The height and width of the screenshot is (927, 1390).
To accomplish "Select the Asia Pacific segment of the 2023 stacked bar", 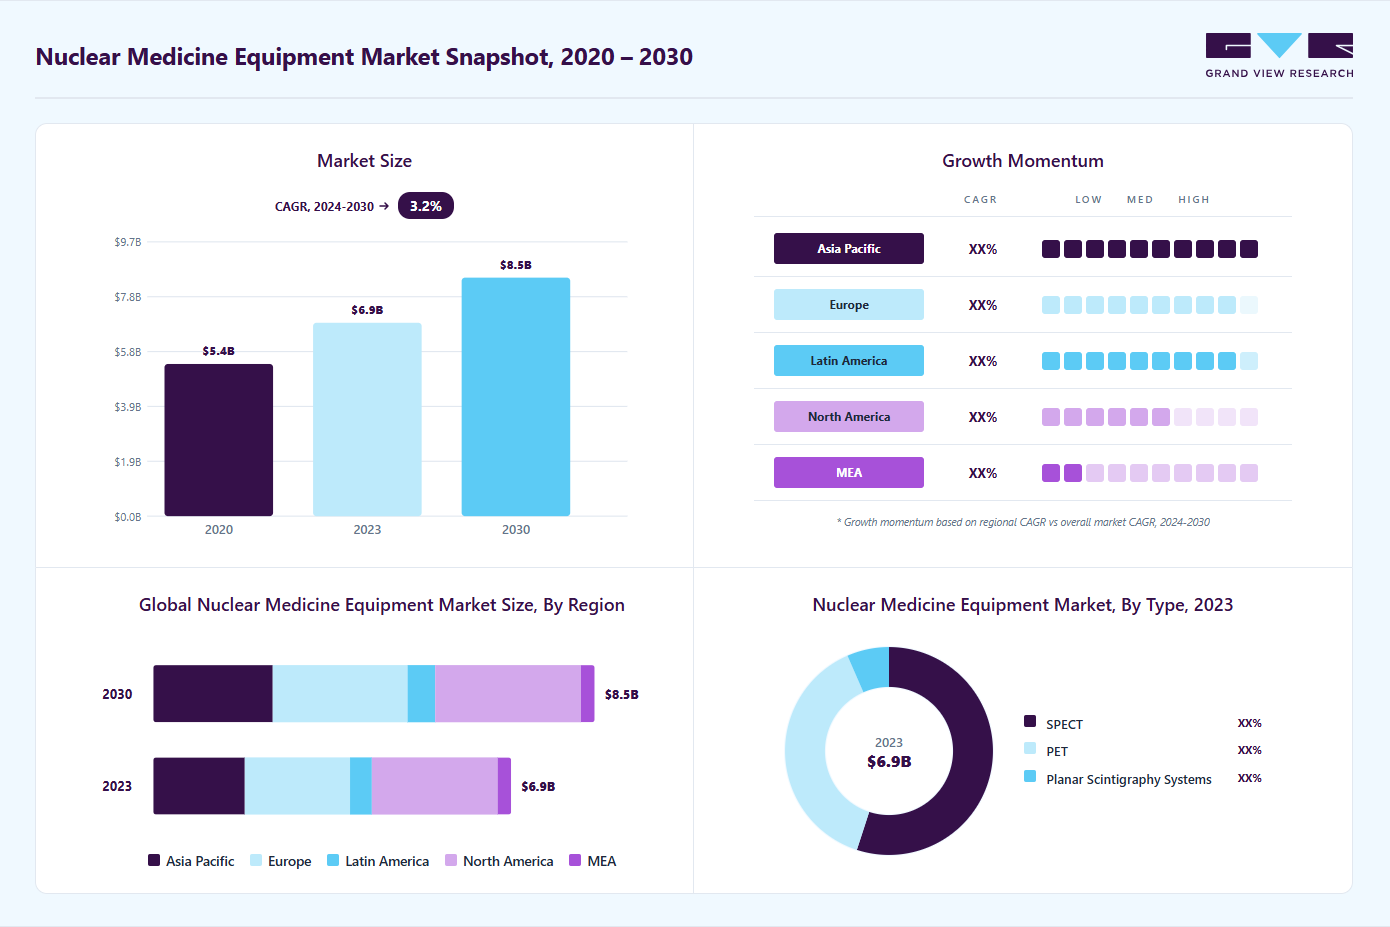I will click(x=199, y=786).
